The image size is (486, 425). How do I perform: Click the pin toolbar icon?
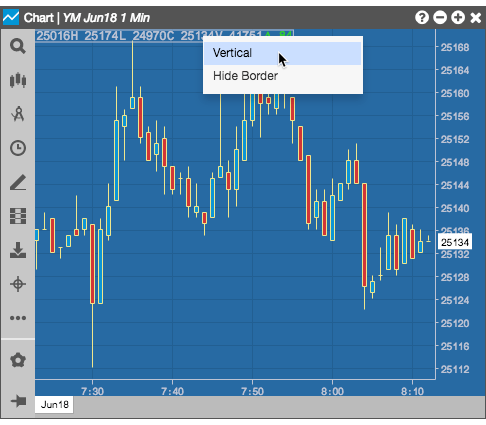tap(18, 400)
